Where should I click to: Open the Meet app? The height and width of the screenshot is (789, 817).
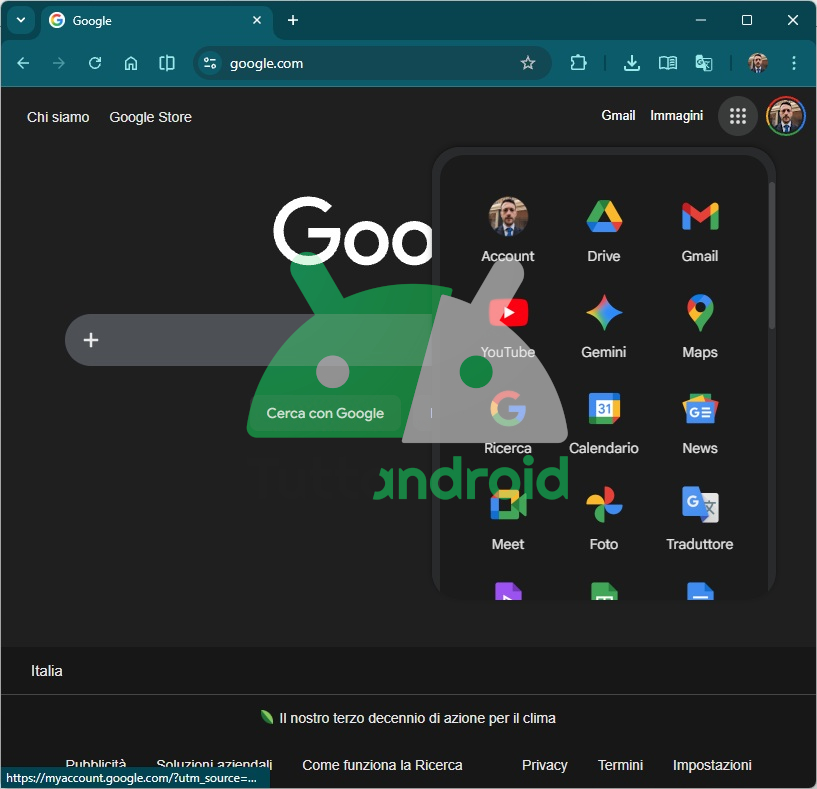tap(507, 518)
